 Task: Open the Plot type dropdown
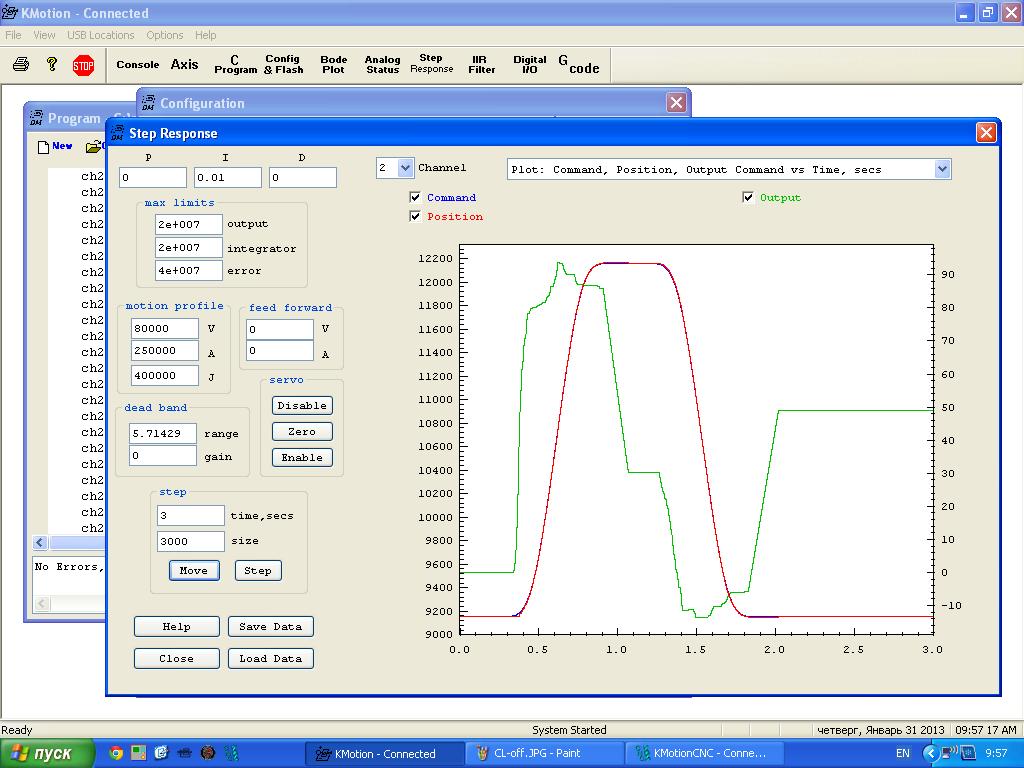942,170
